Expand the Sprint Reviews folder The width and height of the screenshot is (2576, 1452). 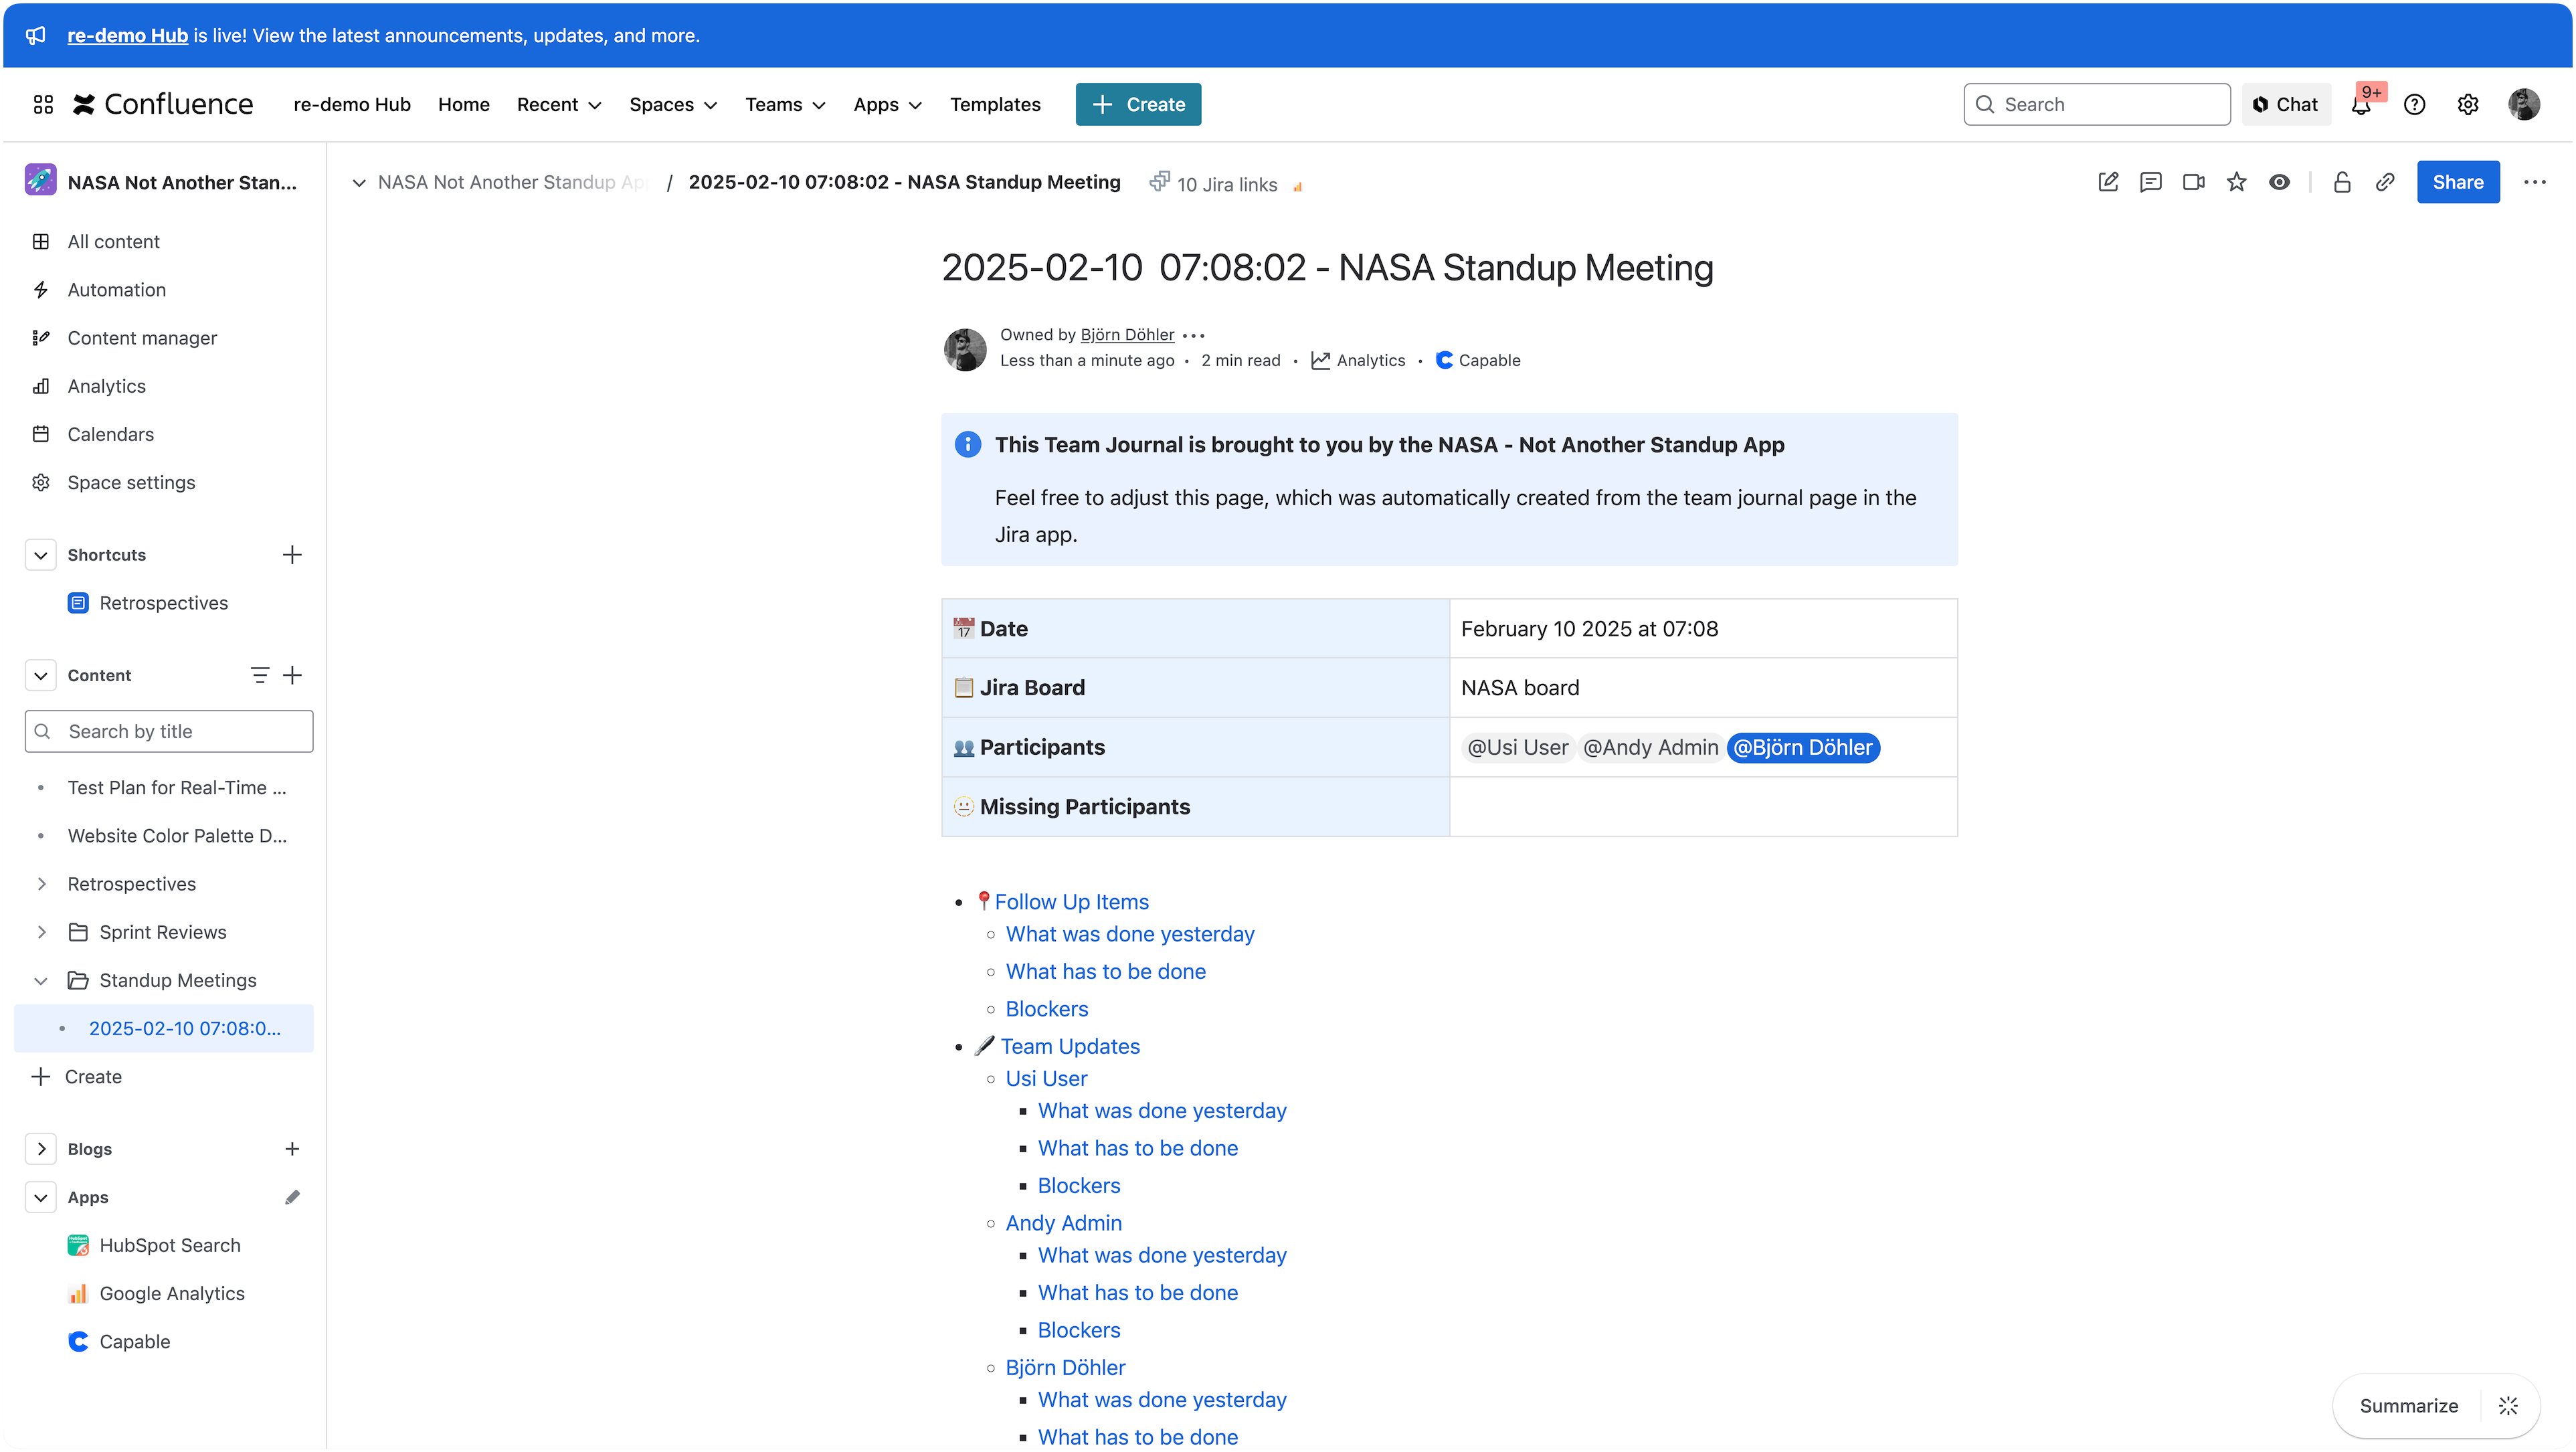pos(40,932)
